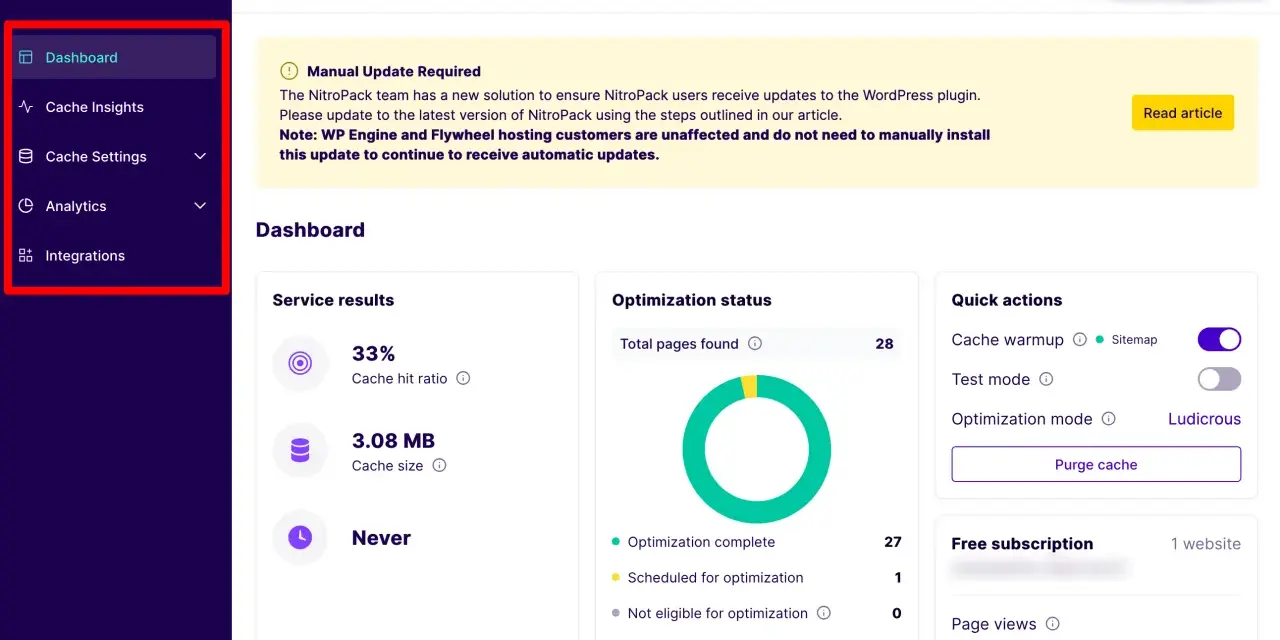Change the Ludicrous optimization mode link
Image resolution: width=1280 pixels, height=640 pixels.
[x=1204, y=419]
